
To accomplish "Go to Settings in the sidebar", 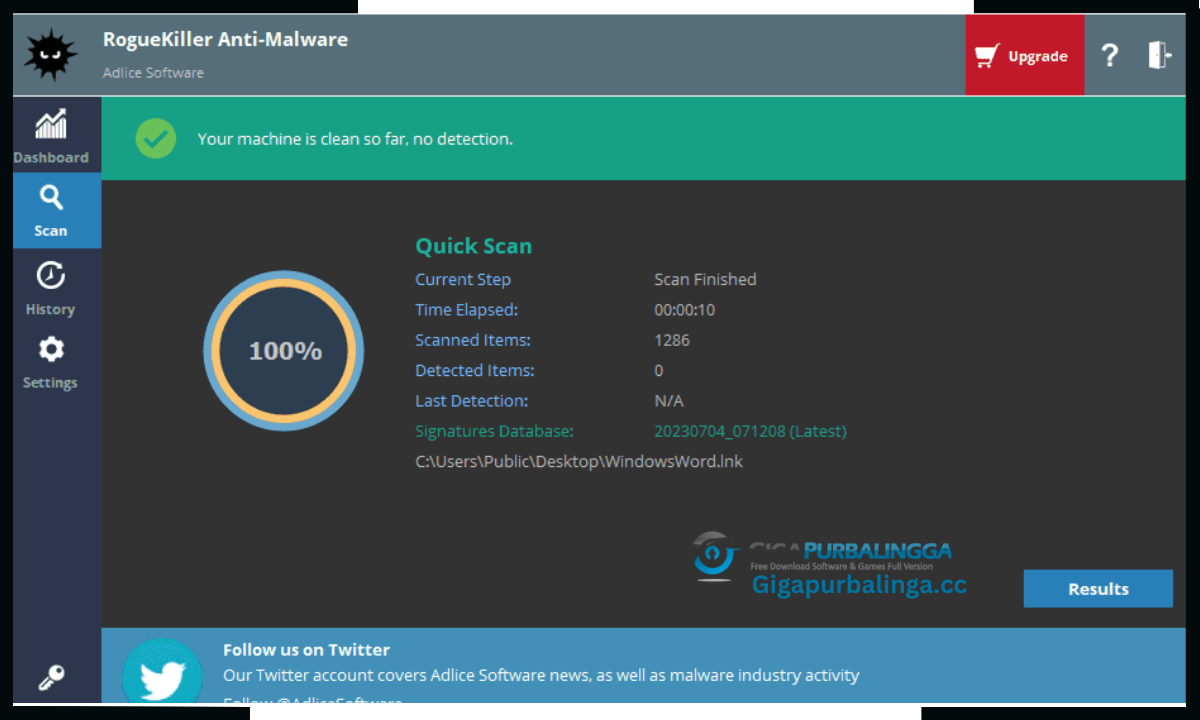I will tap(51, 362).
